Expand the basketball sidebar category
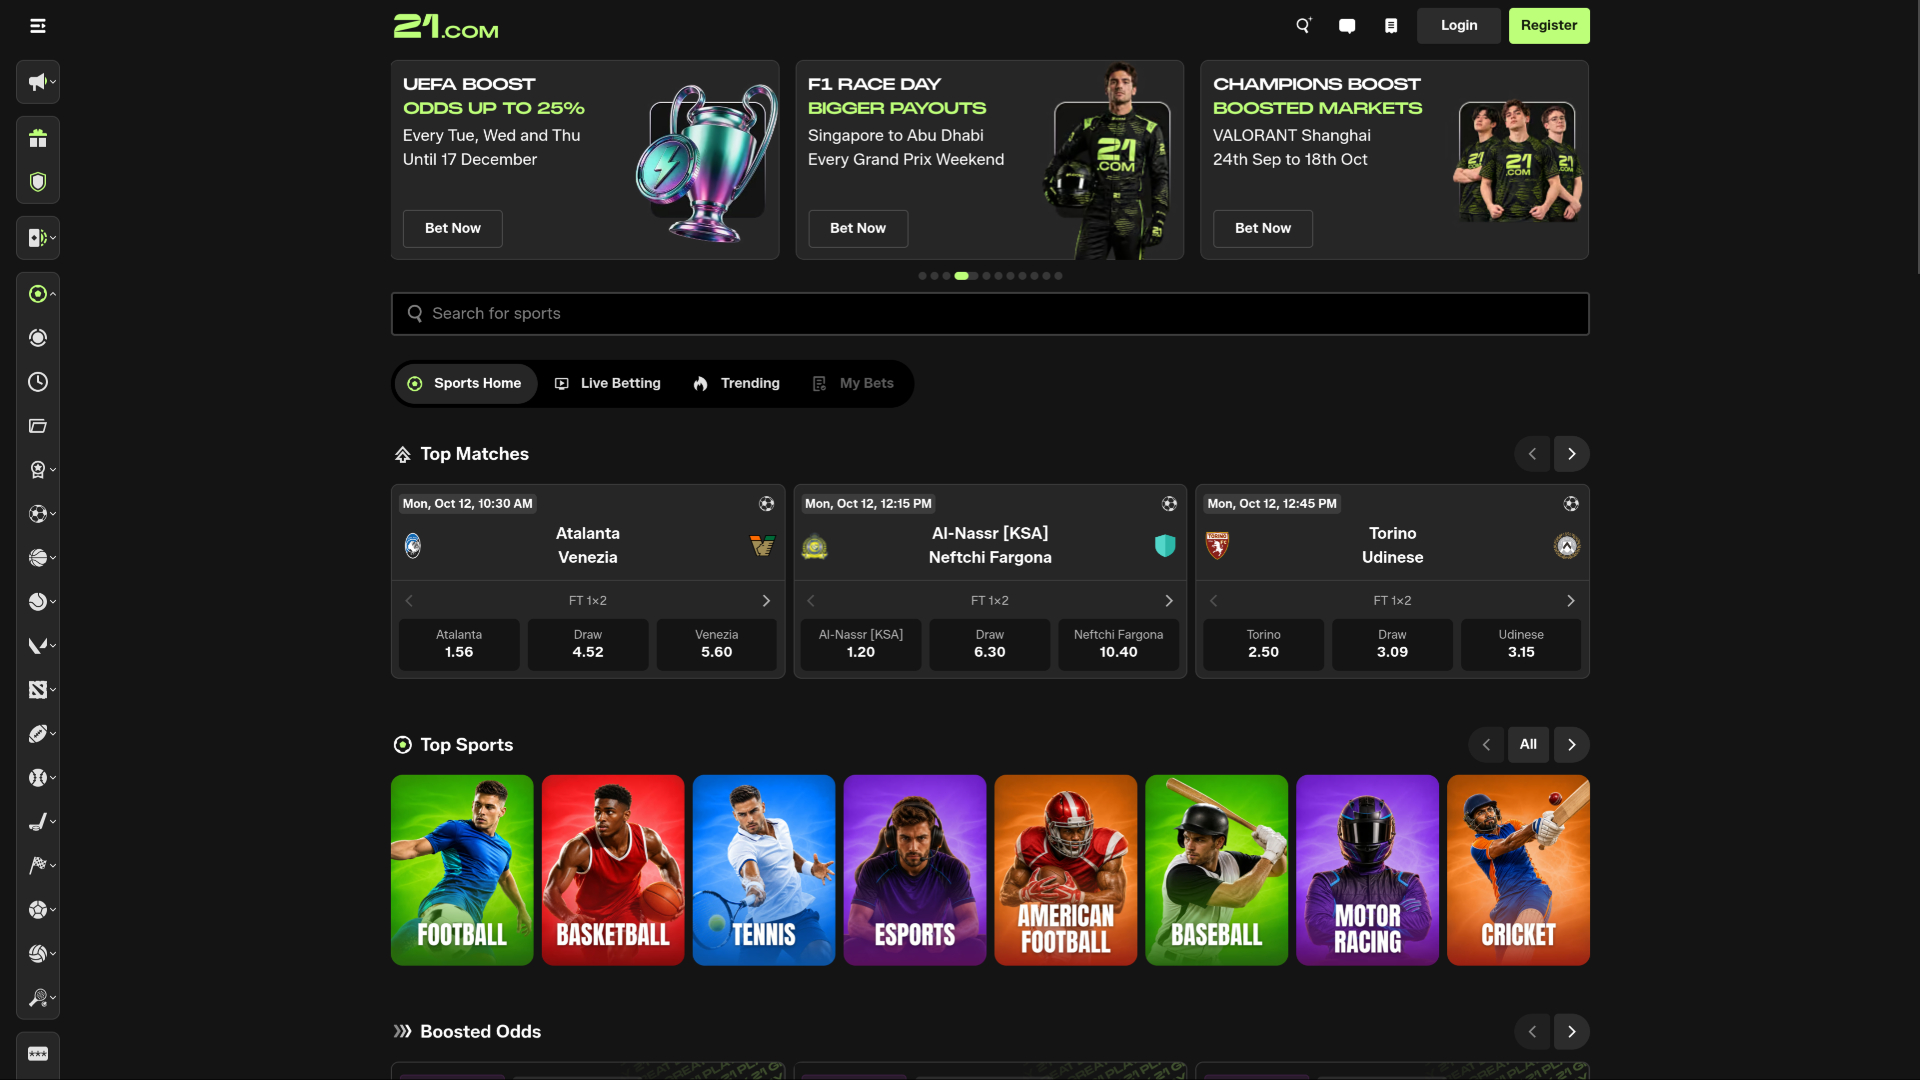 click(38, 558)
